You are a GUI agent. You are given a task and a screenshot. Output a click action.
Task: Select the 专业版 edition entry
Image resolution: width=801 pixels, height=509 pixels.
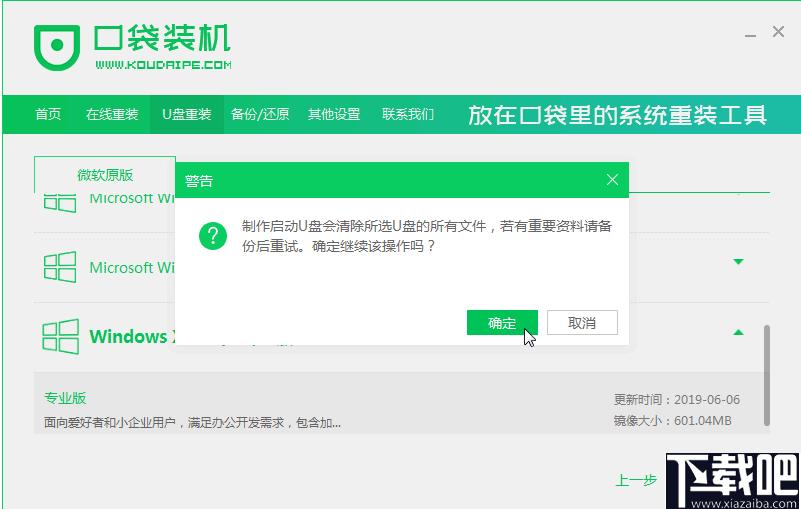click(x=65, y=398)
